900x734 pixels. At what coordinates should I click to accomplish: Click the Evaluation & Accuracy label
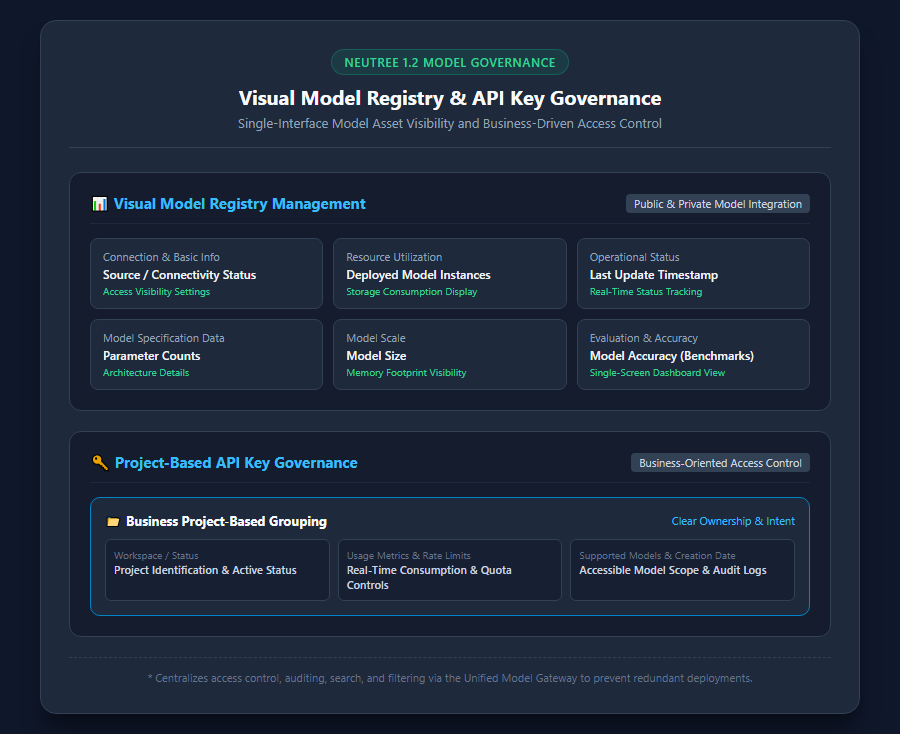[x=643, y=338]
